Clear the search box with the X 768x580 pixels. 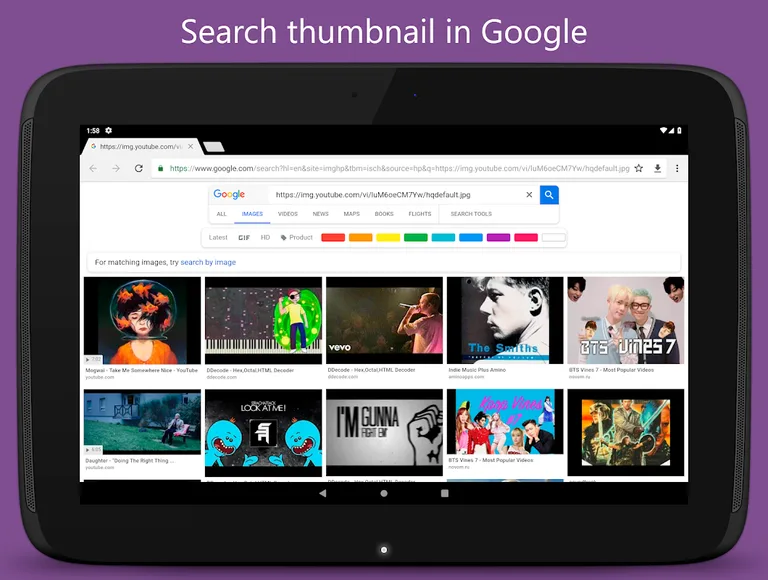[529, 195]
